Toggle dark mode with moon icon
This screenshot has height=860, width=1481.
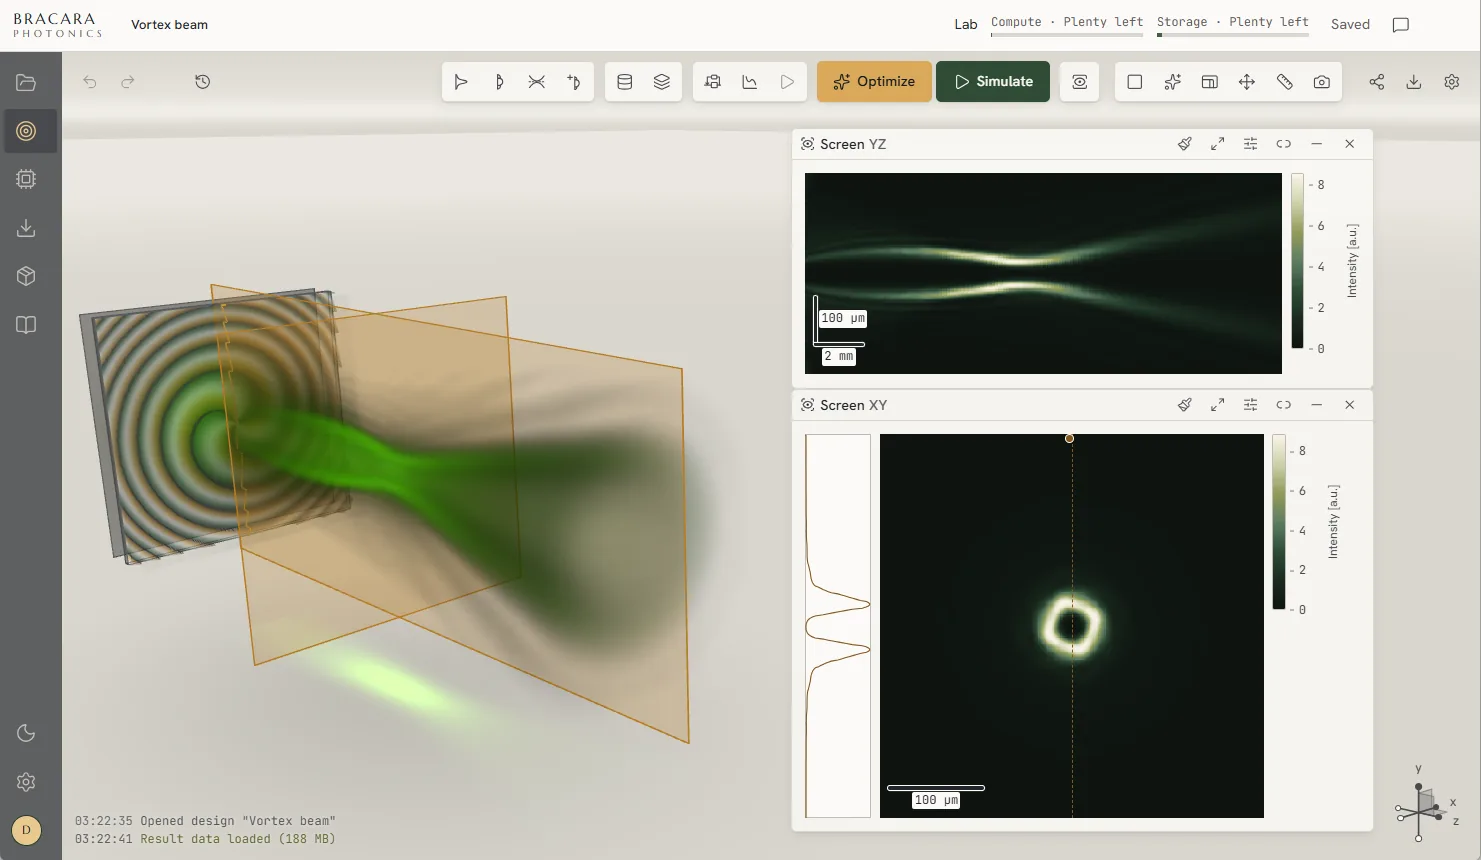[26, 733]
